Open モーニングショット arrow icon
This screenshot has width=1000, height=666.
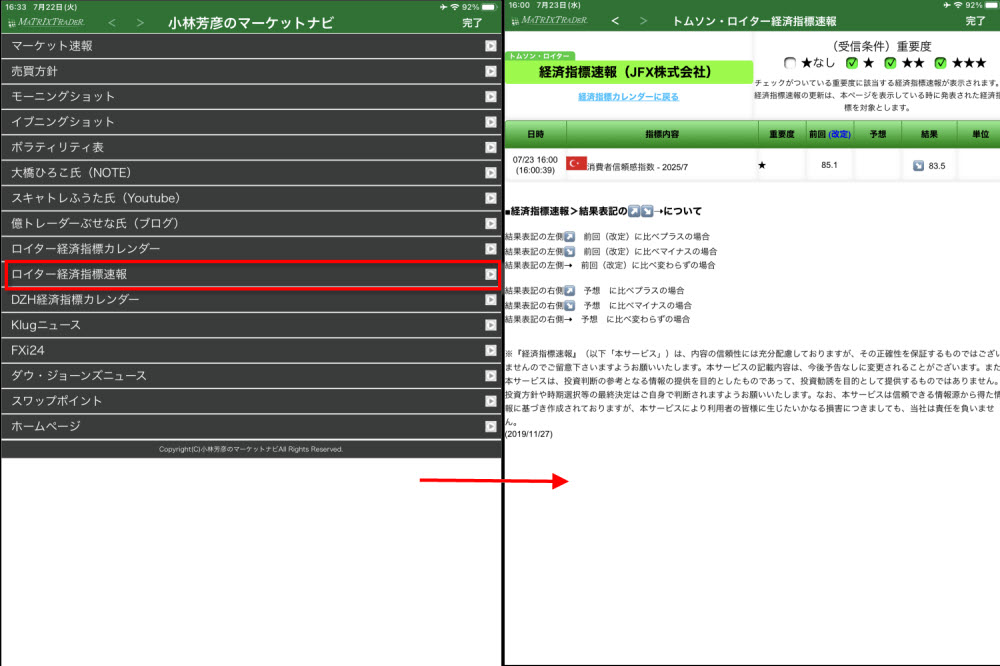pyautogui.click(x=490, y=96)
